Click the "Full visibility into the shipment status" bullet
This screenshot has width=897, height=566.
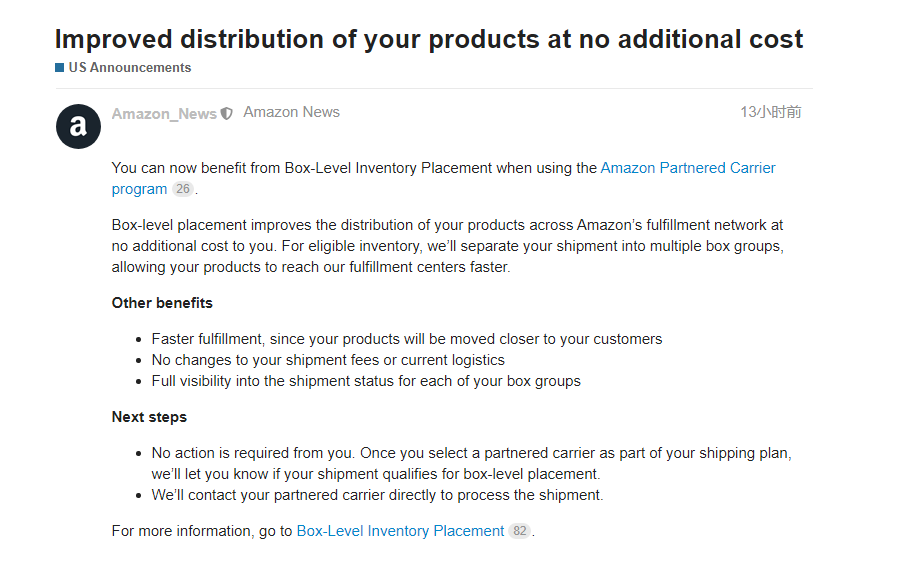[366, 381]
